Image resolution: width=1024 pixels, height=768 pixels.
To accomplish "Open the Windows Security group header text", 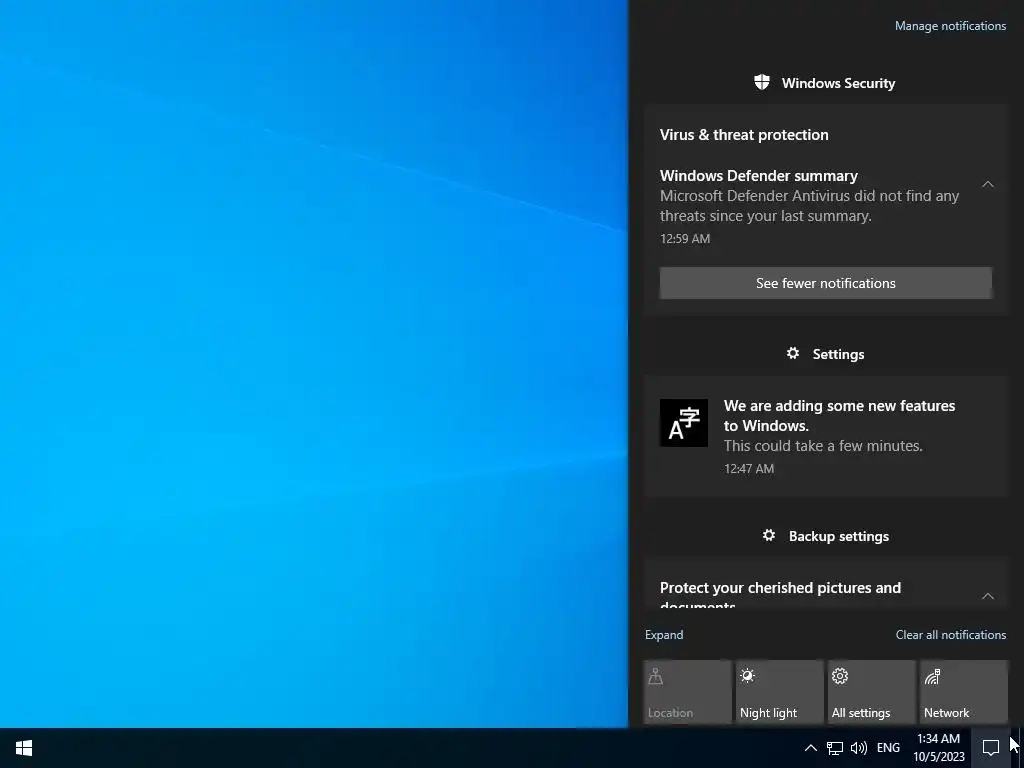I will tap(838, 83).
